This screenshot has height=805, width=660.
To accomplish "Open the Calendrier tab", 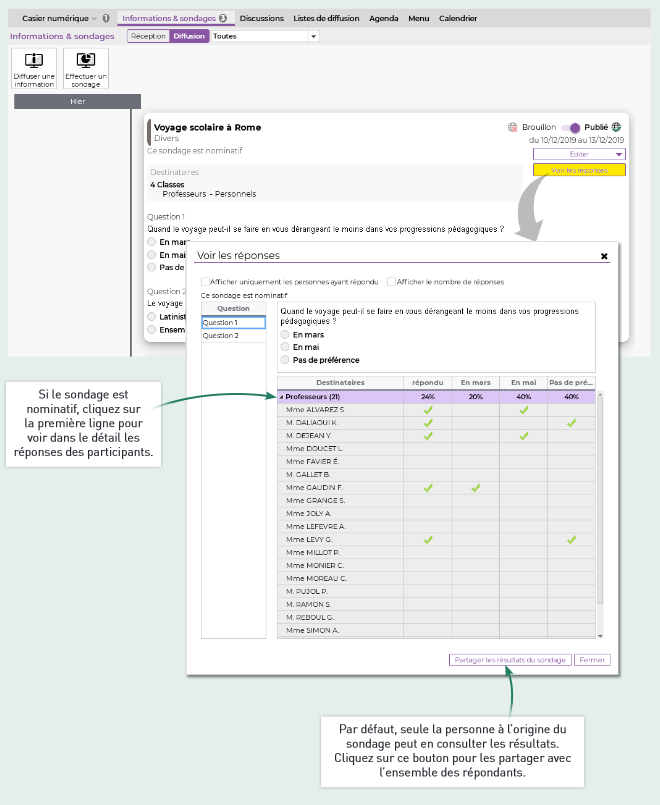I will tap(458, 18).
